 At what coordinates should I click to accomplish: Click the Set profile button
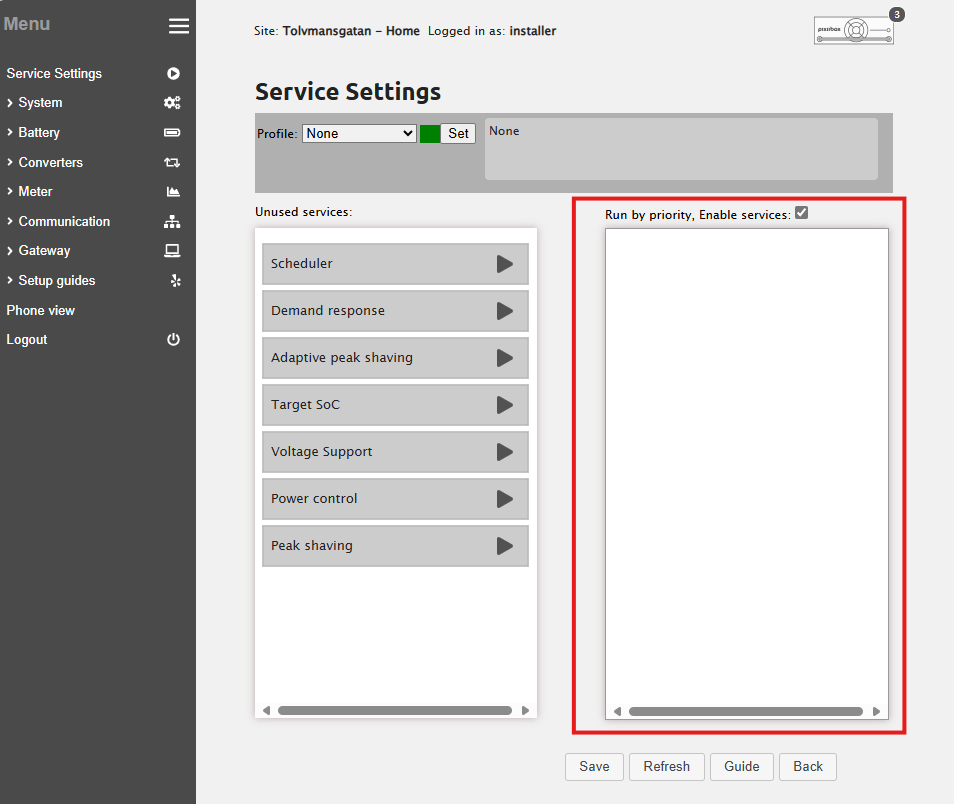[x=458, y=133]
